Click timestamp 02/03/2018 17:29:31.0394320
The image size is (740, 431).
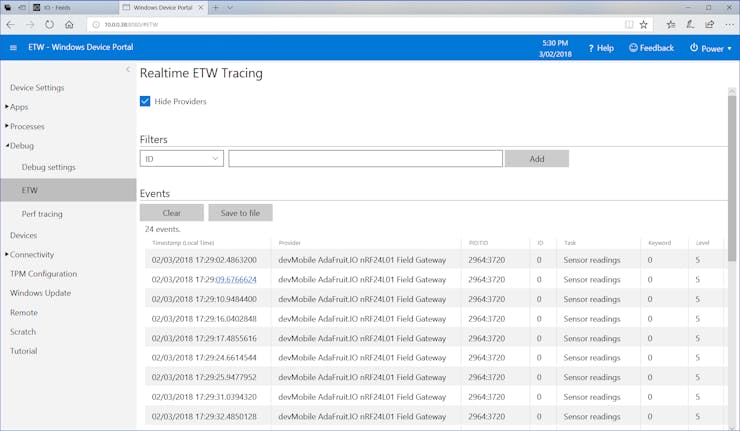(204, 397)
